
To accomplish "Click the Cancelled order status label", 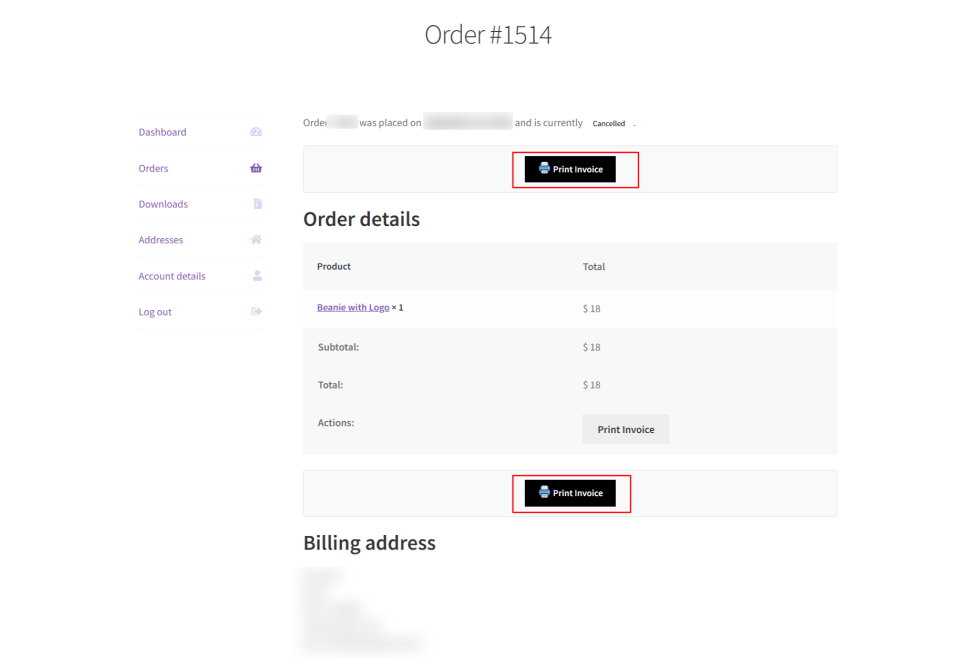I will 609,124.
